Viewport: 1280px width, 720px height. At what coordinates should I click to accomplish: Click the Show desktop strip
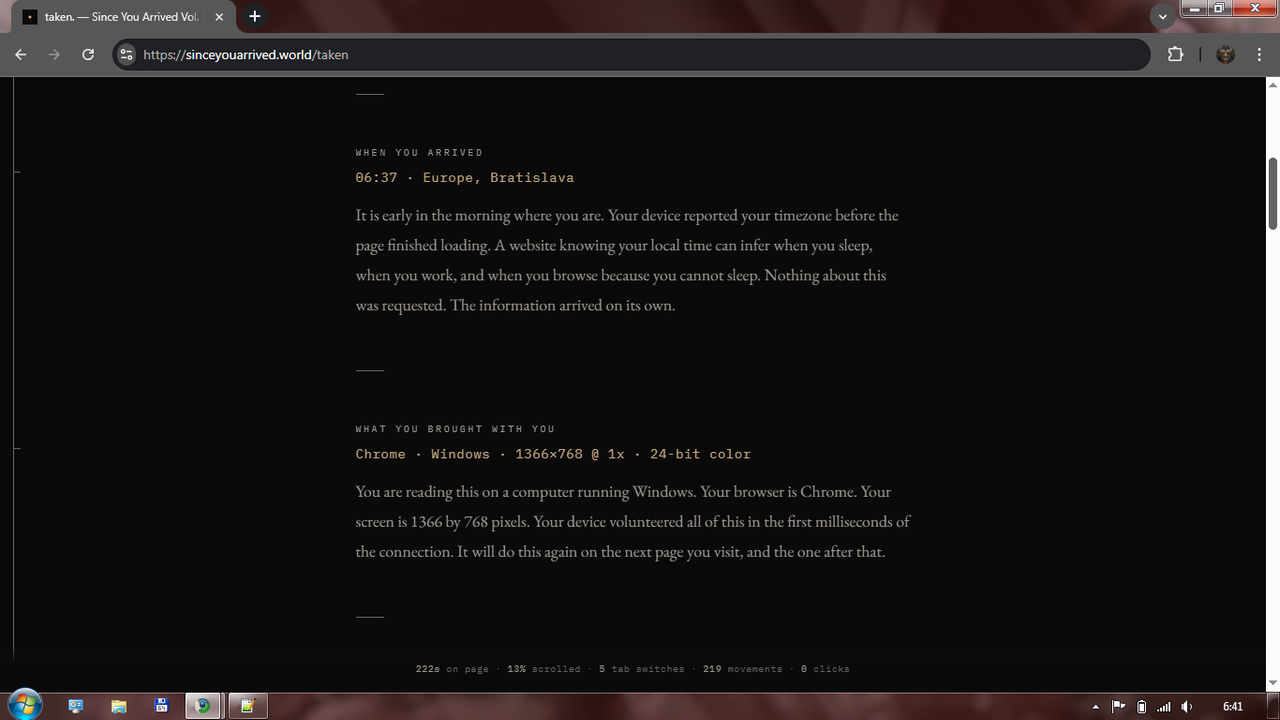pyautogui.click(x=1272, y=706)
